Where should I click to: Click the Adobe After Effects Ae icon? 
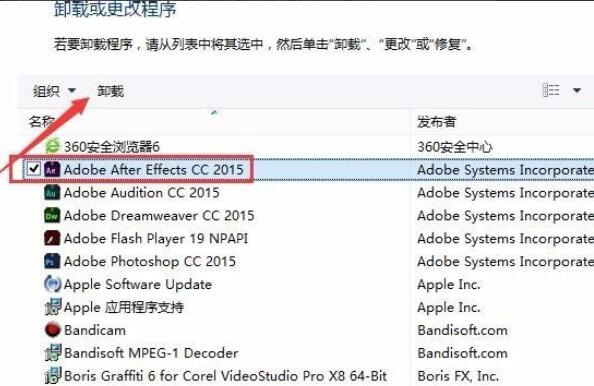coord(52,170)
